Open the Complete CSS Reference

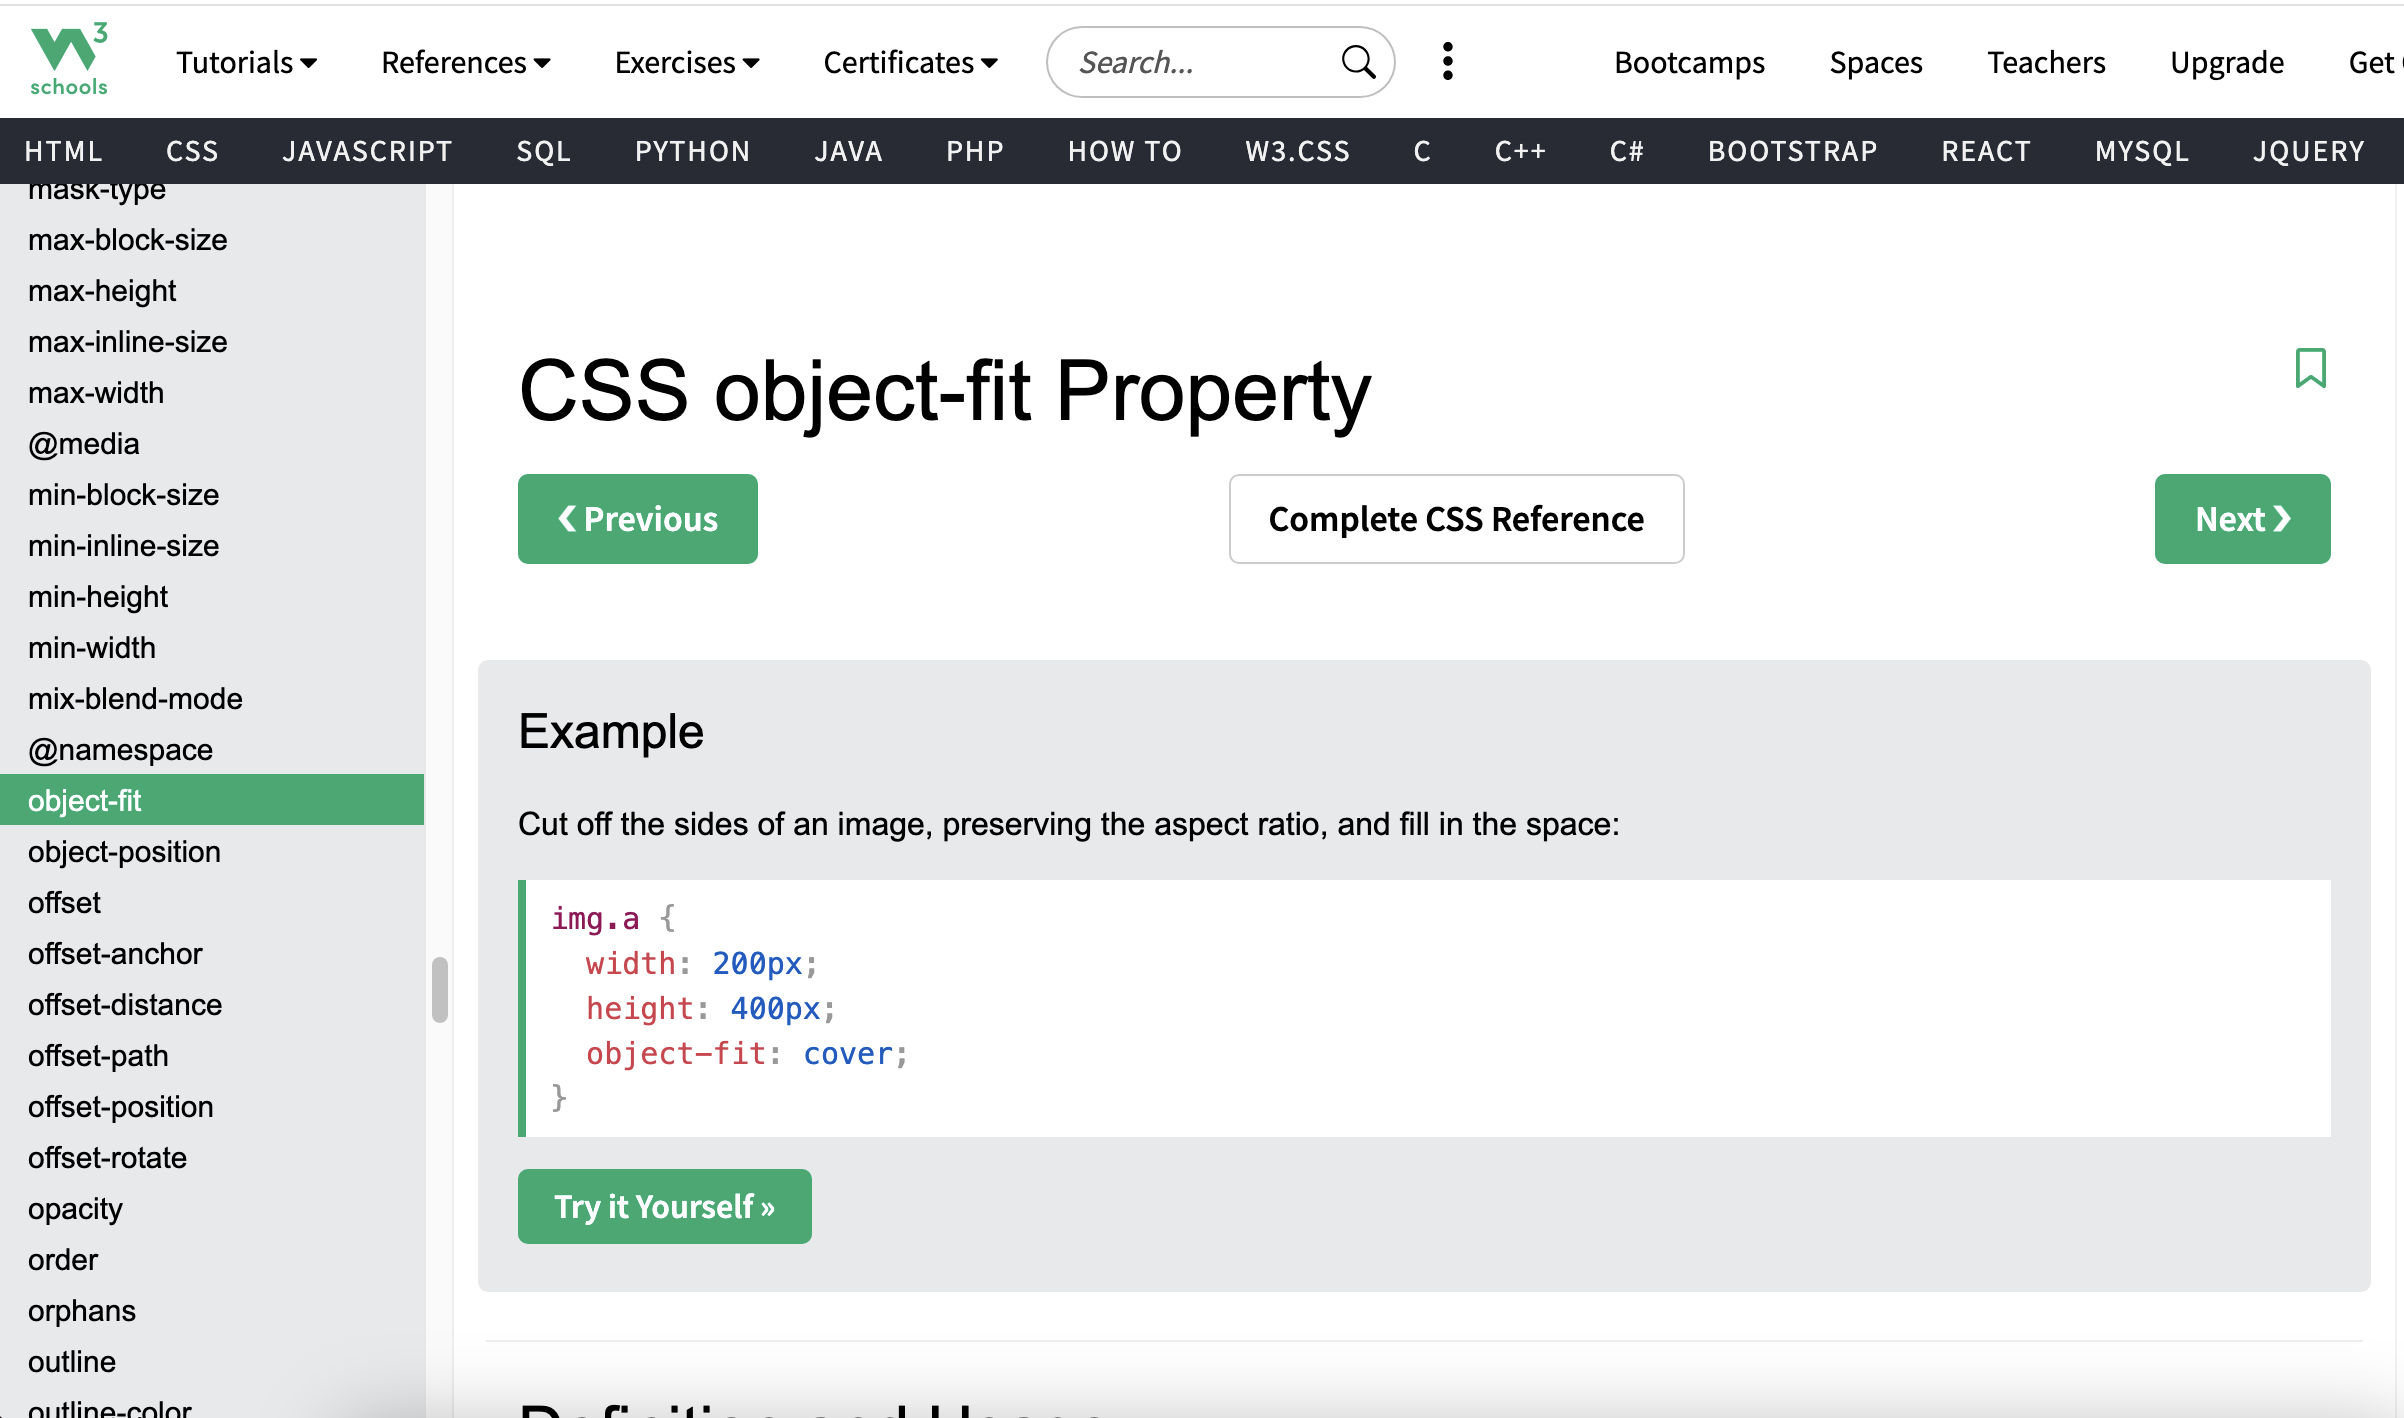click(1456, 519)
